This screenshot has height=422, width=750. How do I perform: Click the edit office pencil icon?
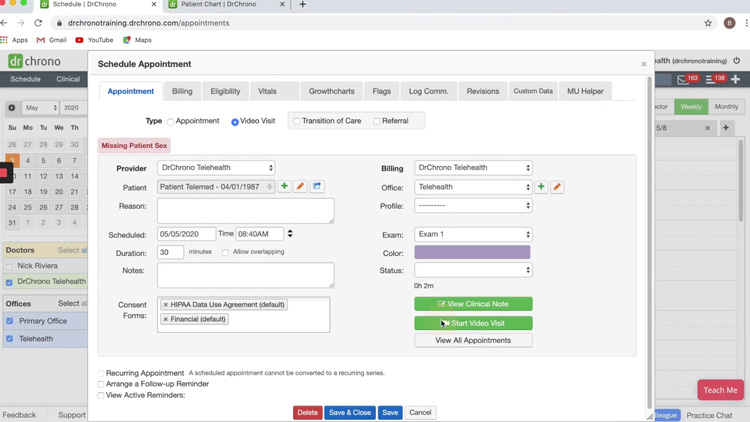[x=557, y=187]
